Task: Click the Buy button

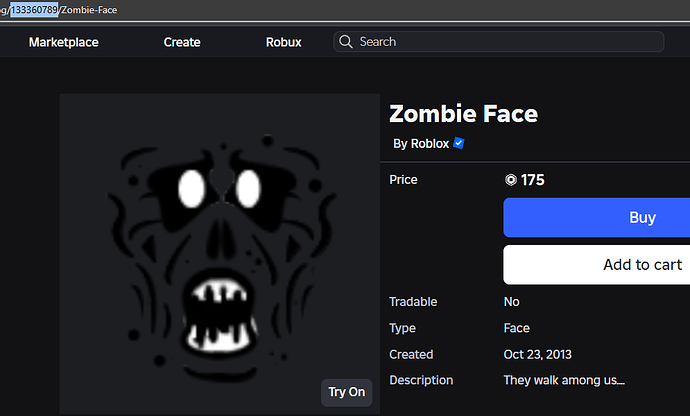Action: pos(597,217)
